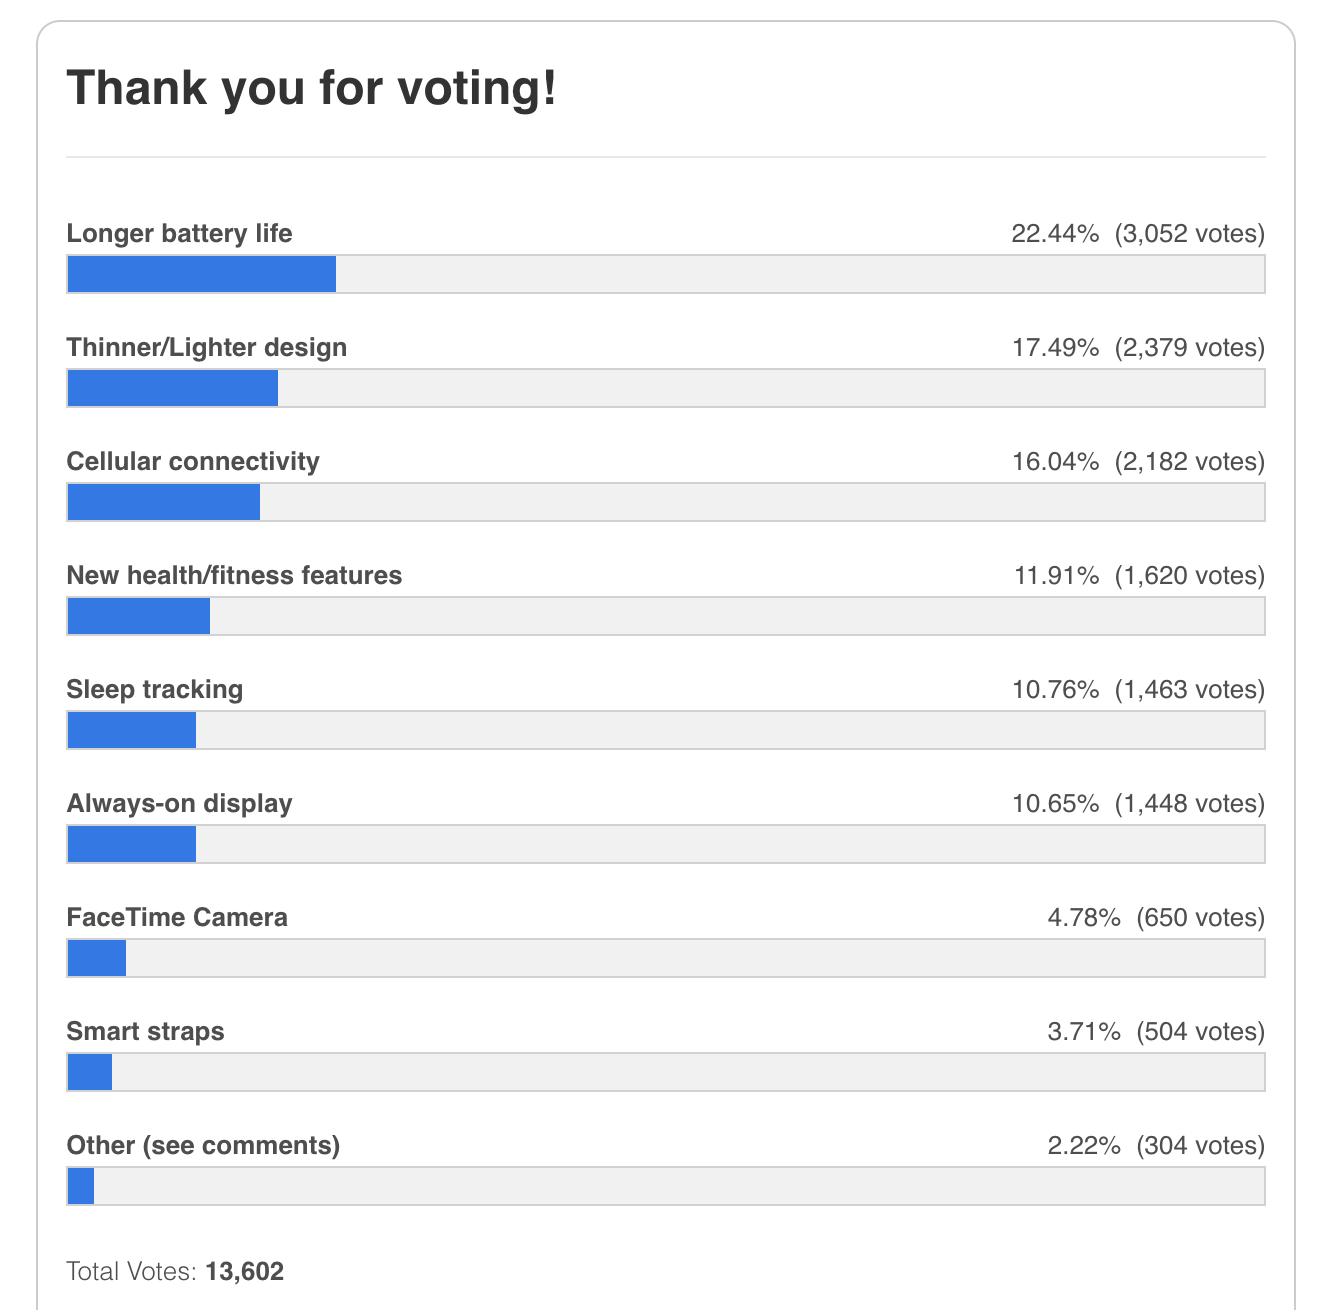Click the Thinner/Lighter design progress bar
Viewport: 1328px width, 1310px height.
[x=665, y=388]
